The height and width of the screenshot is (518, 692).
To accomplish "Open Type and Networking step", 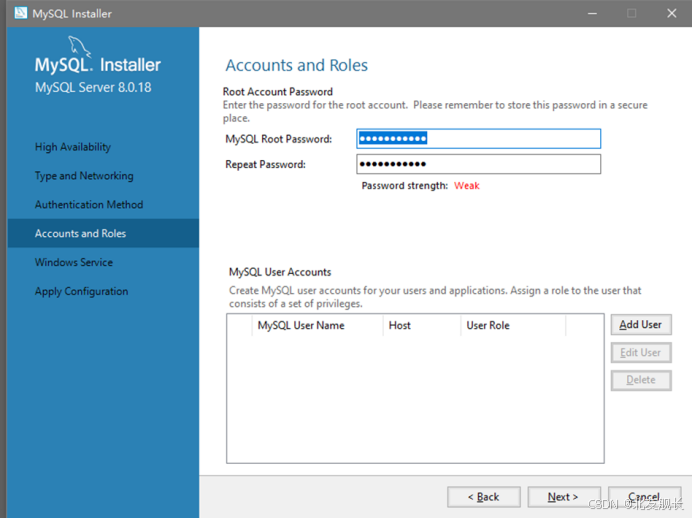I will (84, 176).
